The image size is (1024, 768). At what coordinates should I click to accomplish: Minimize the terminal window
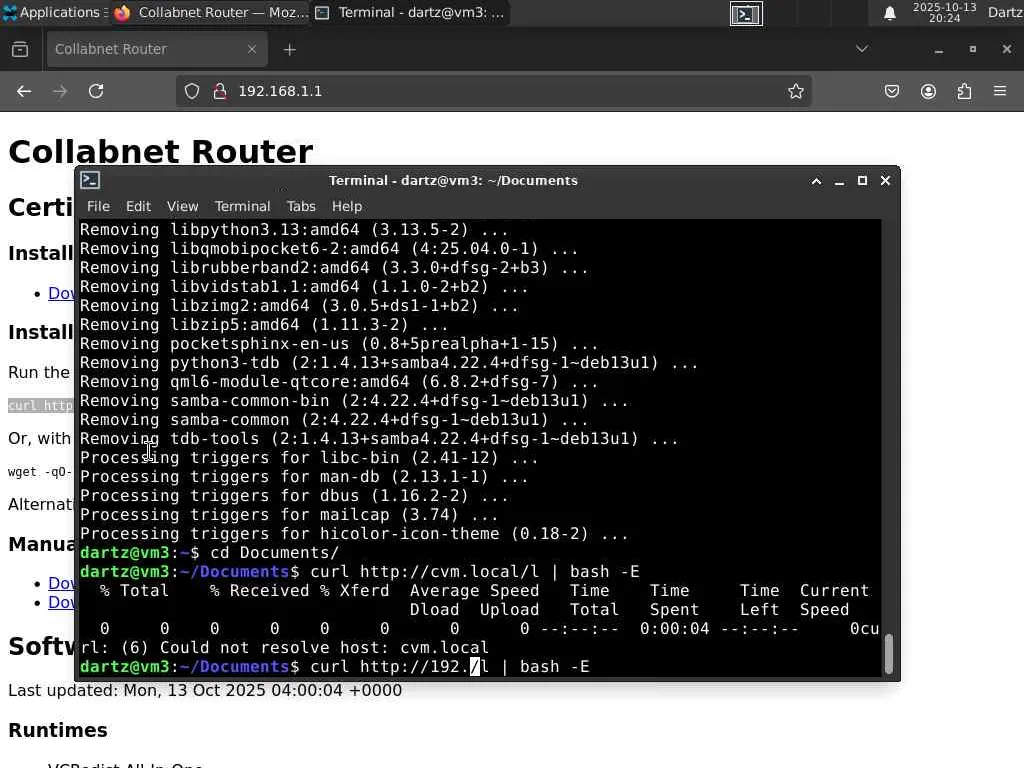839,181
